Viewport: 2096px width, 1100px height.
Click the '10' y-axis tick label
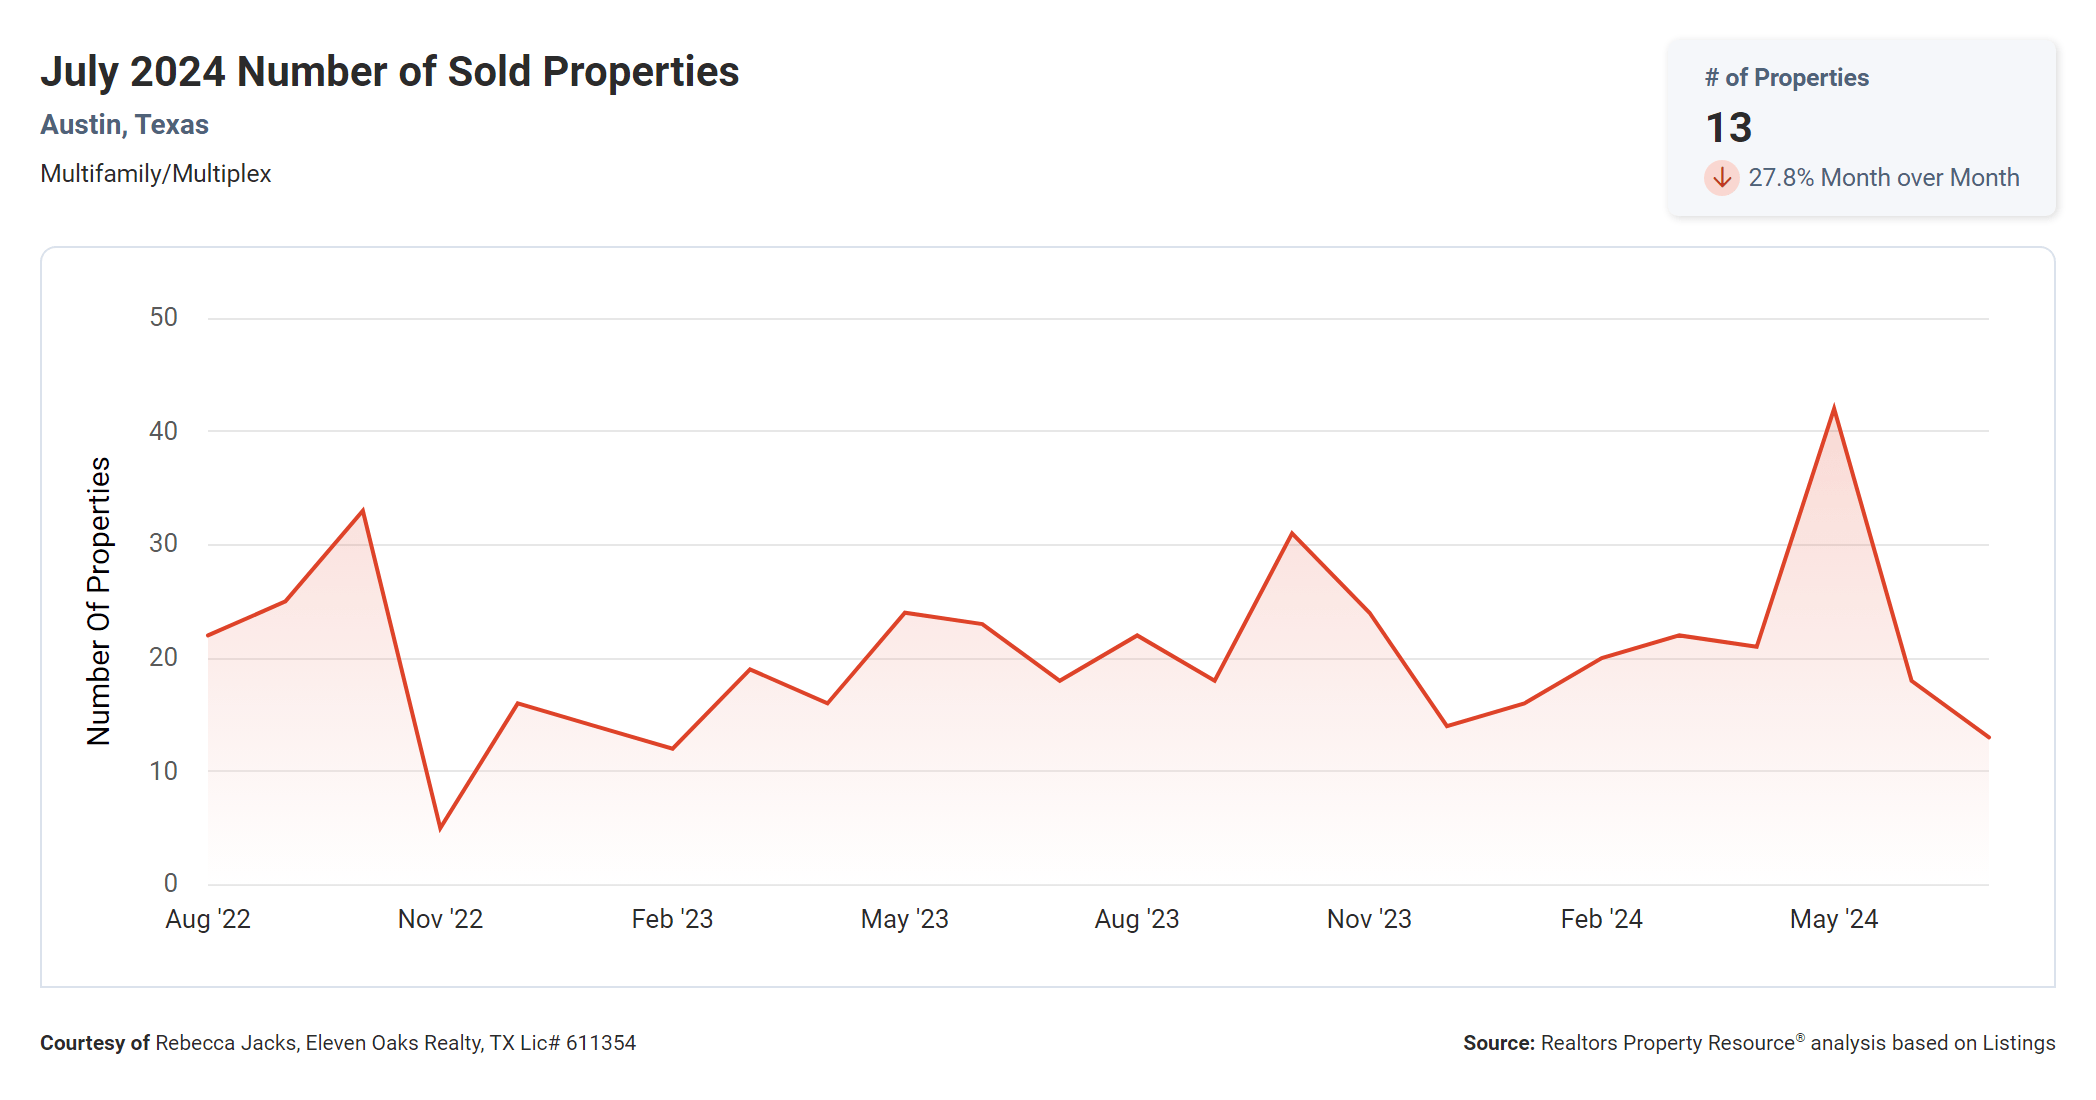point(163,771)
